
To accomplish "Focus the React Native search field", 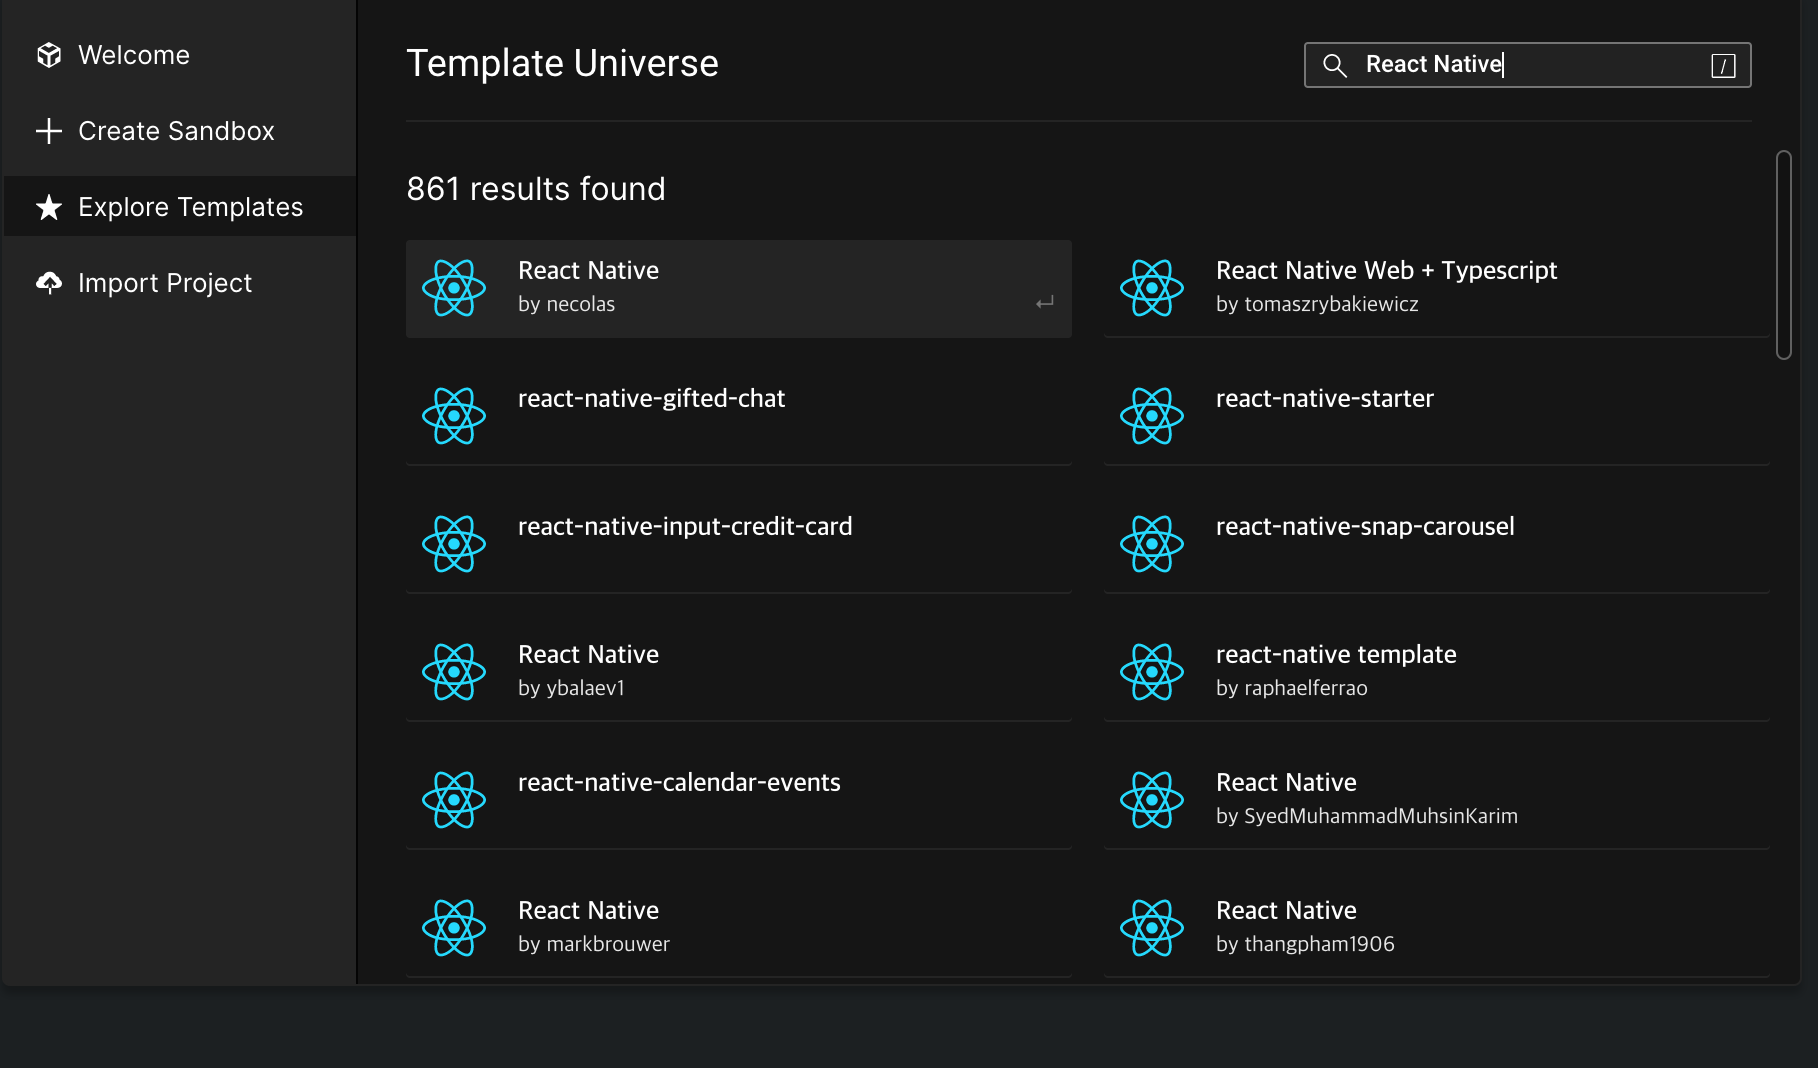I will pos(1527,65).
